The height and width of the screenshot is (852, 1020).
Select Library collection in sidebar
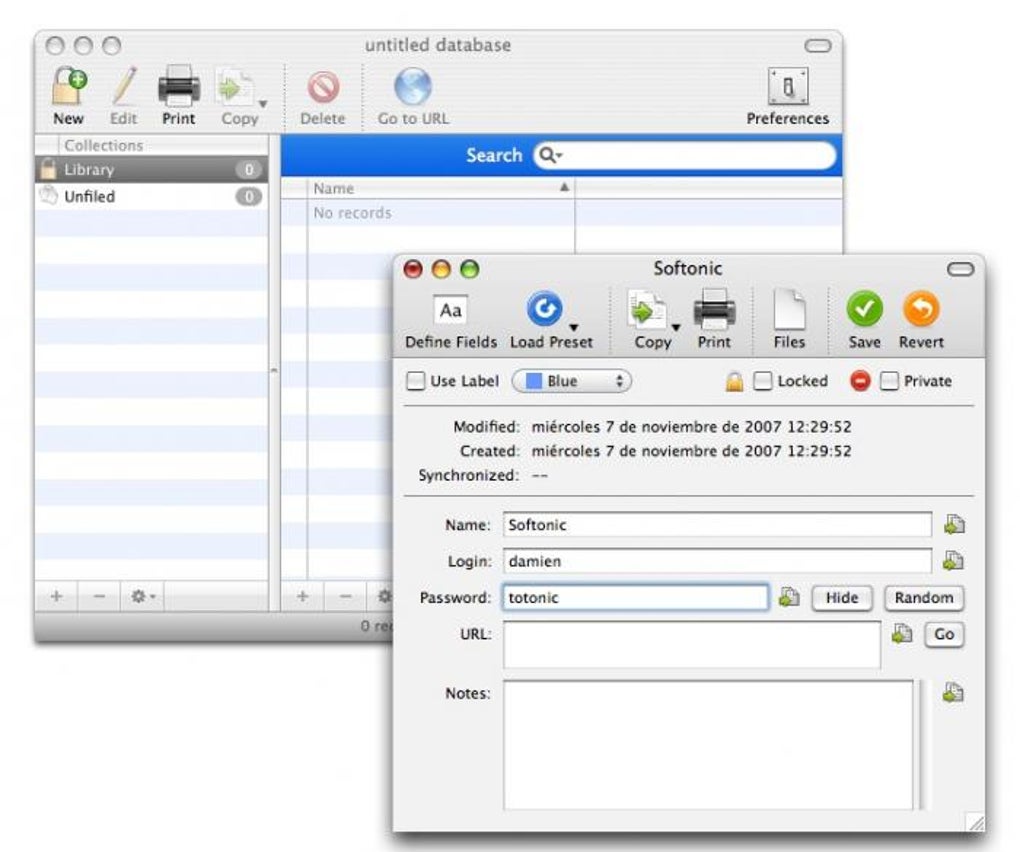click(151, 170)
